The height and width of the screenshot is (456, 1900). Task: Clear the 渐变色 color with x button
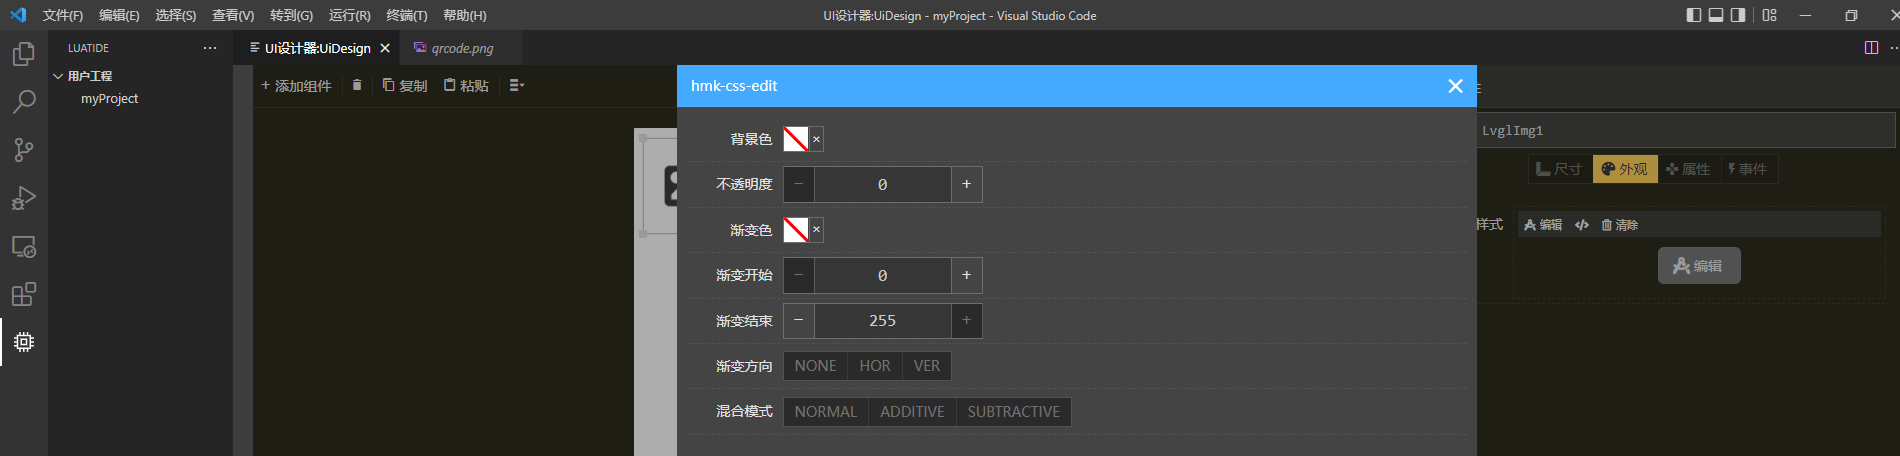816,230
